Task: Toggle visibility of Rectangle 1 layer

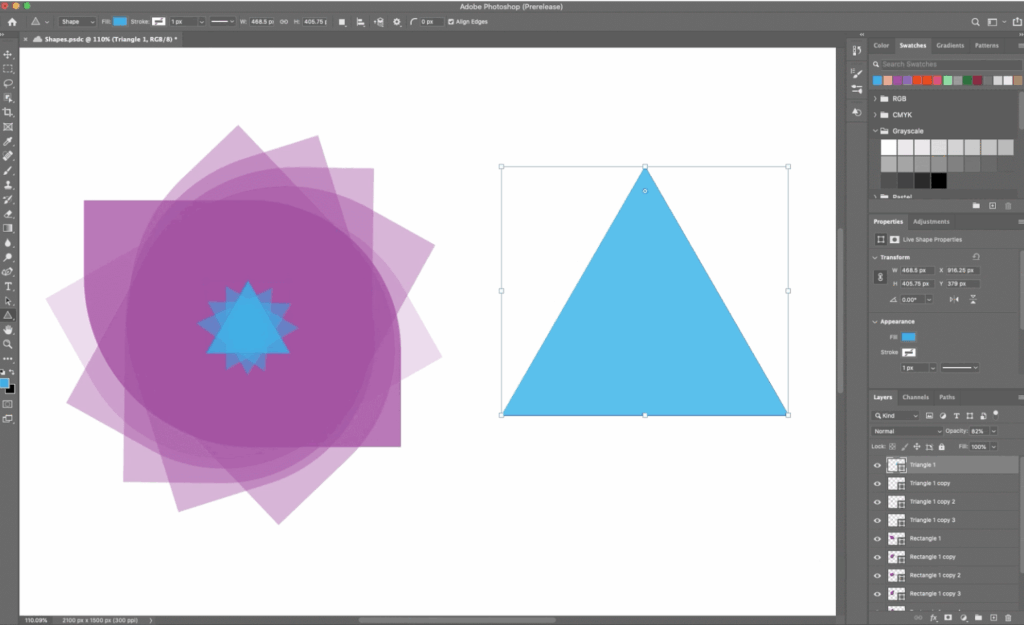Action: click(876, 538)
